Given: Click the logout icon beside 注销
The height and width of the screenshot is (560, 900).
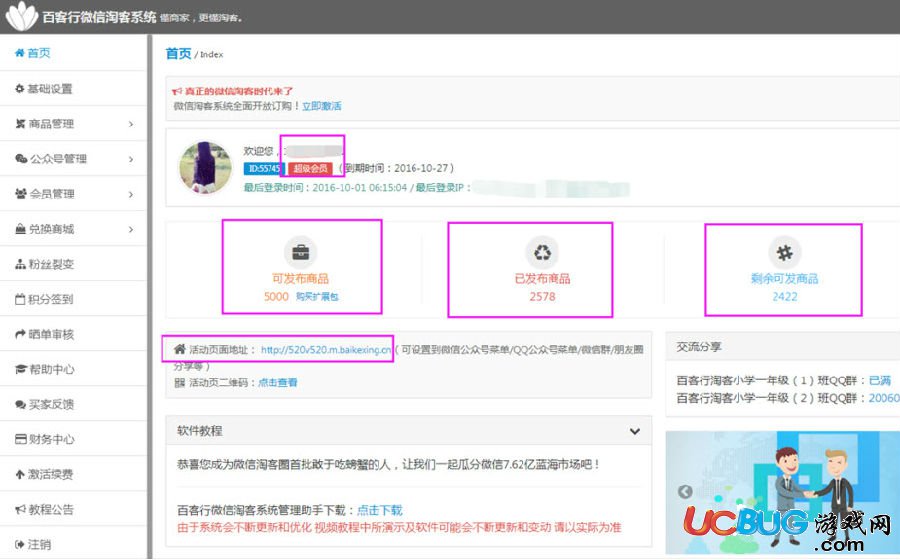Looking at the screenshot, I should [20, 544].
